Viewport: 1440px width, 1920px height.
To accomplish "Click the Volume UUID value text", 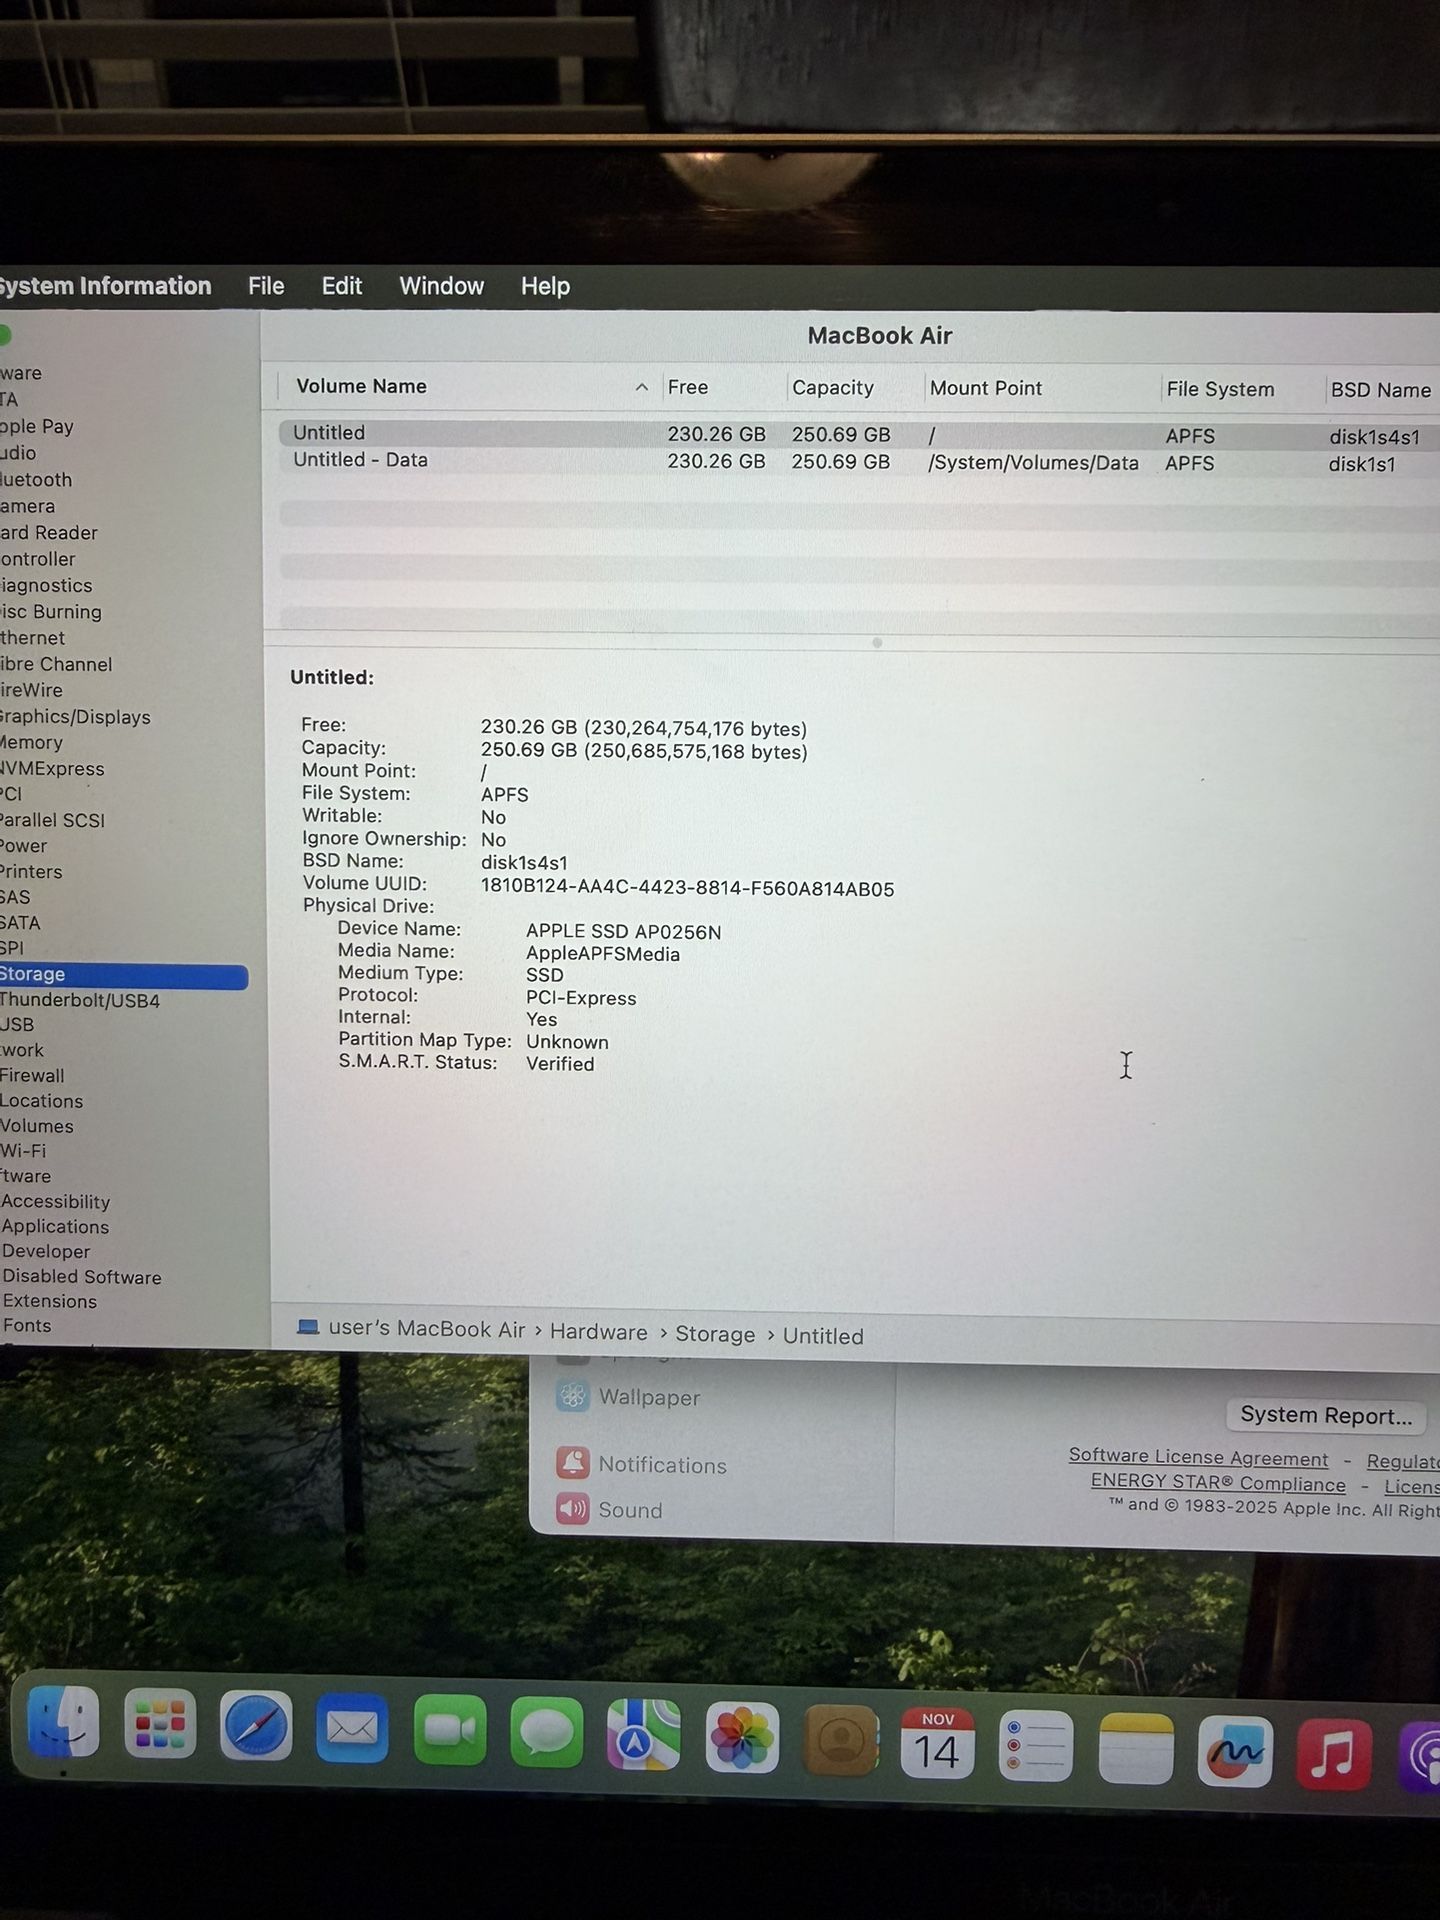I will pyautogui.click(x=687, y=888).
